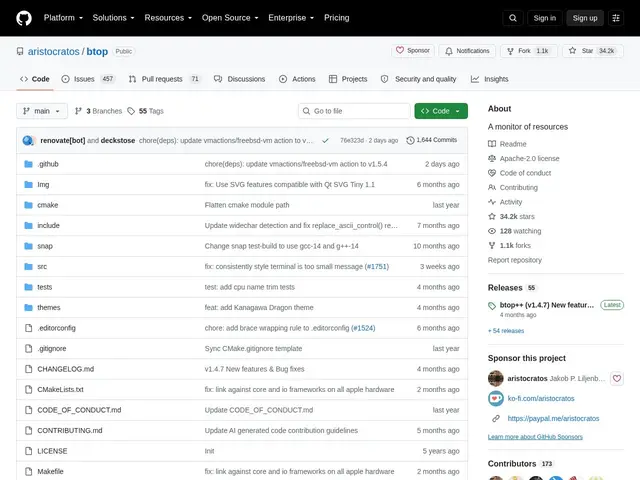Click the .editorconfig file icon
640x480 pixels.
point(28,328)
